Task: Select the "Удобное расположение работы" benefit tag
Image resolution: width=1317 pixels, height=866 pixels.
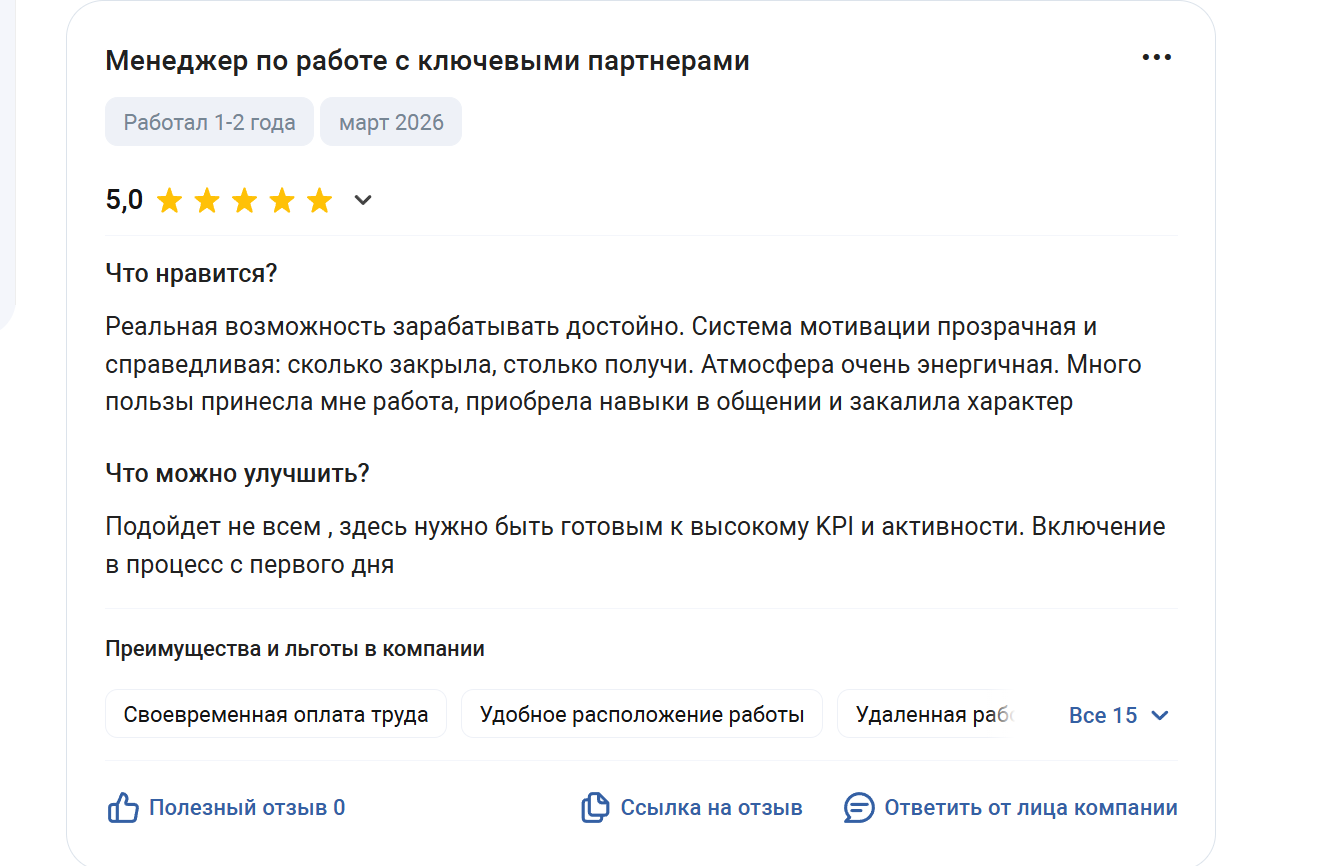Action: click(641, 715)
